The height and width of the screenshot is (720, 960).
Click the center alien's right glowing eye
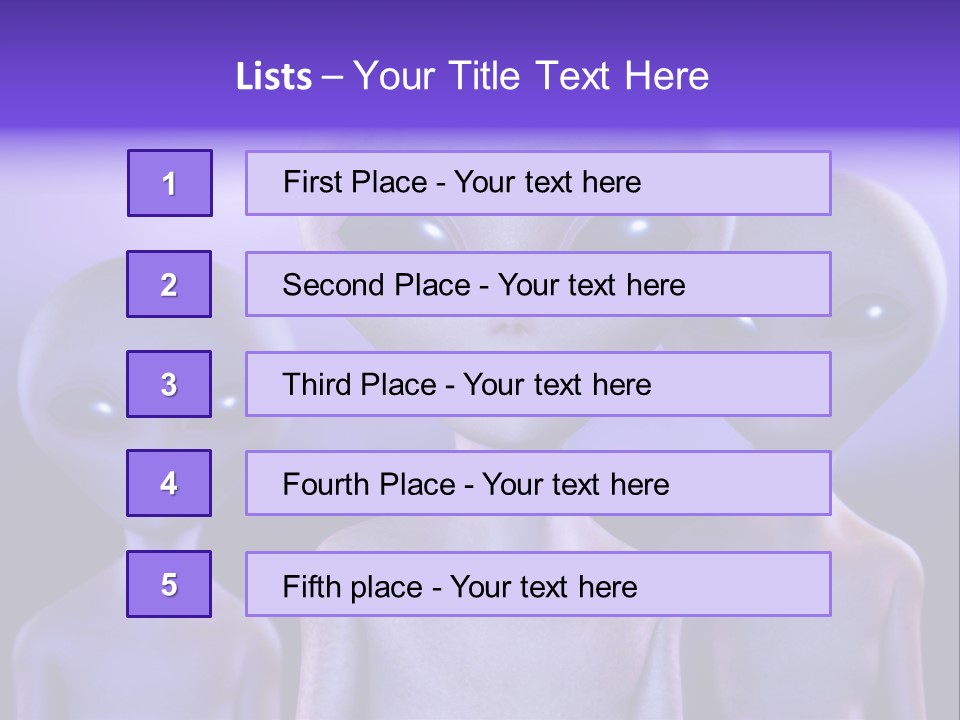click(637, 227)
